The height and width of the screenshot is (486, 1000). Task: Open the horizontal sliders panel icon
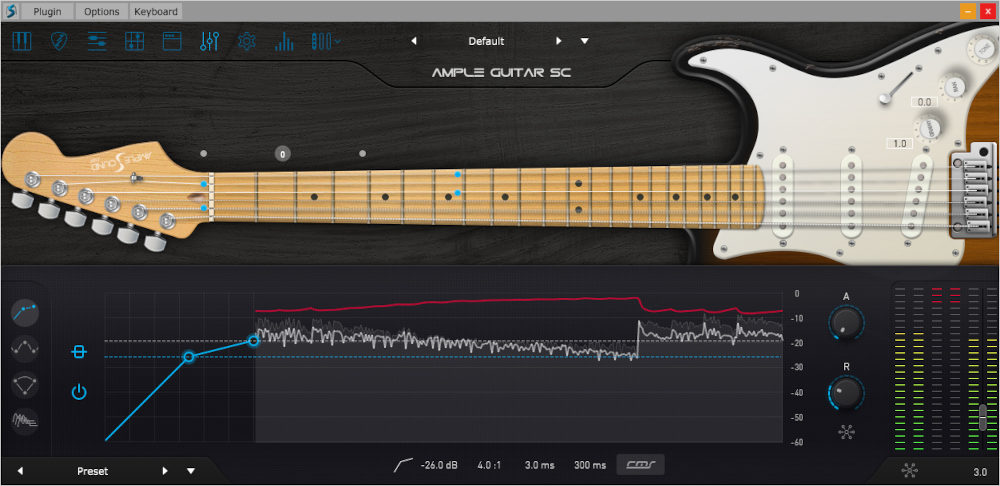(x=97, y=41)
